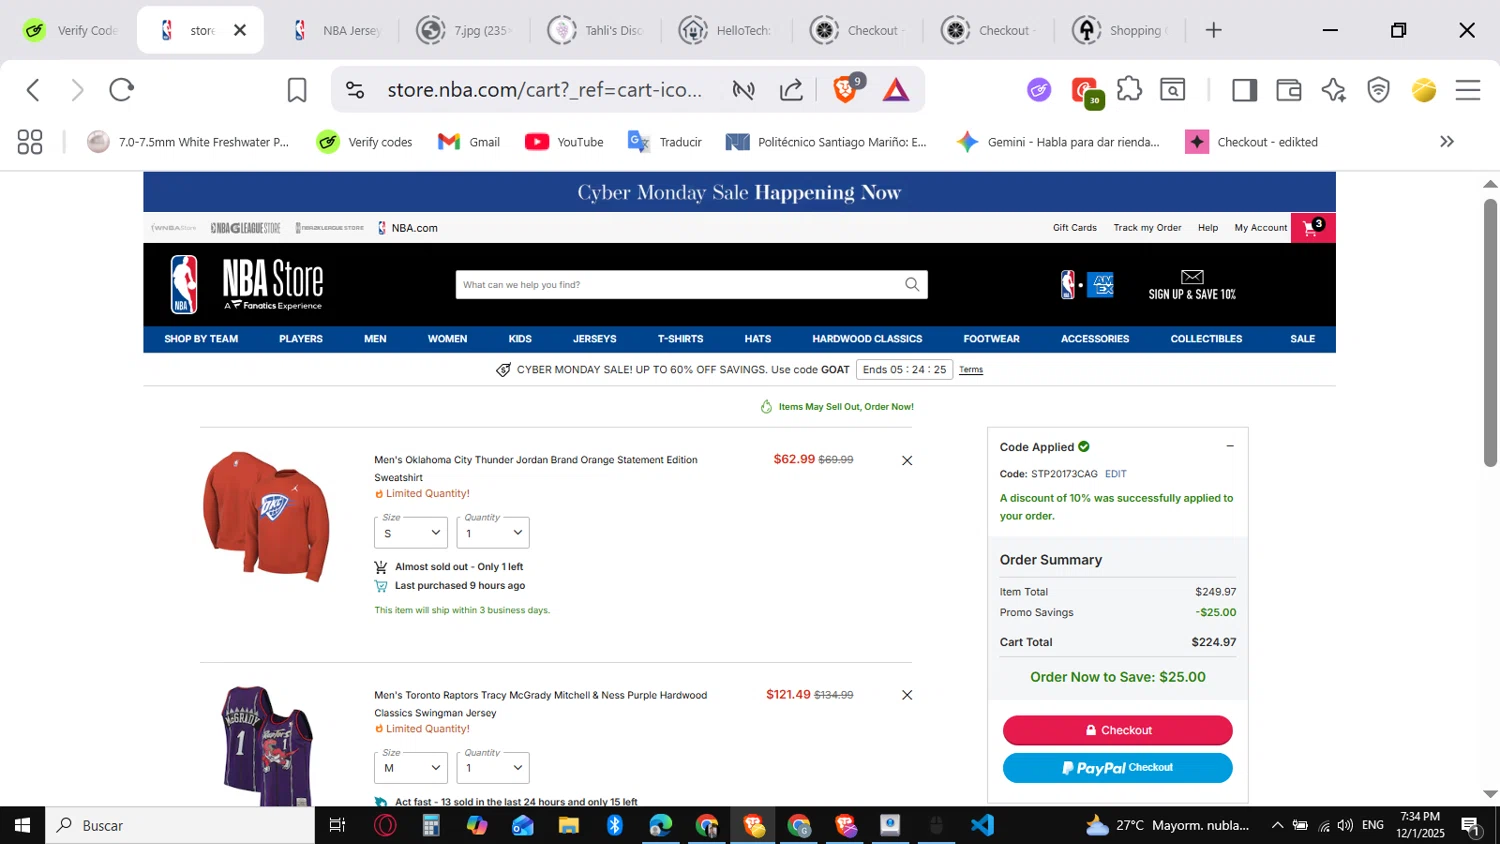Screen dimensions: 1500x844
Task: Click PayPal Checkout button
Action: (1117, 768)
